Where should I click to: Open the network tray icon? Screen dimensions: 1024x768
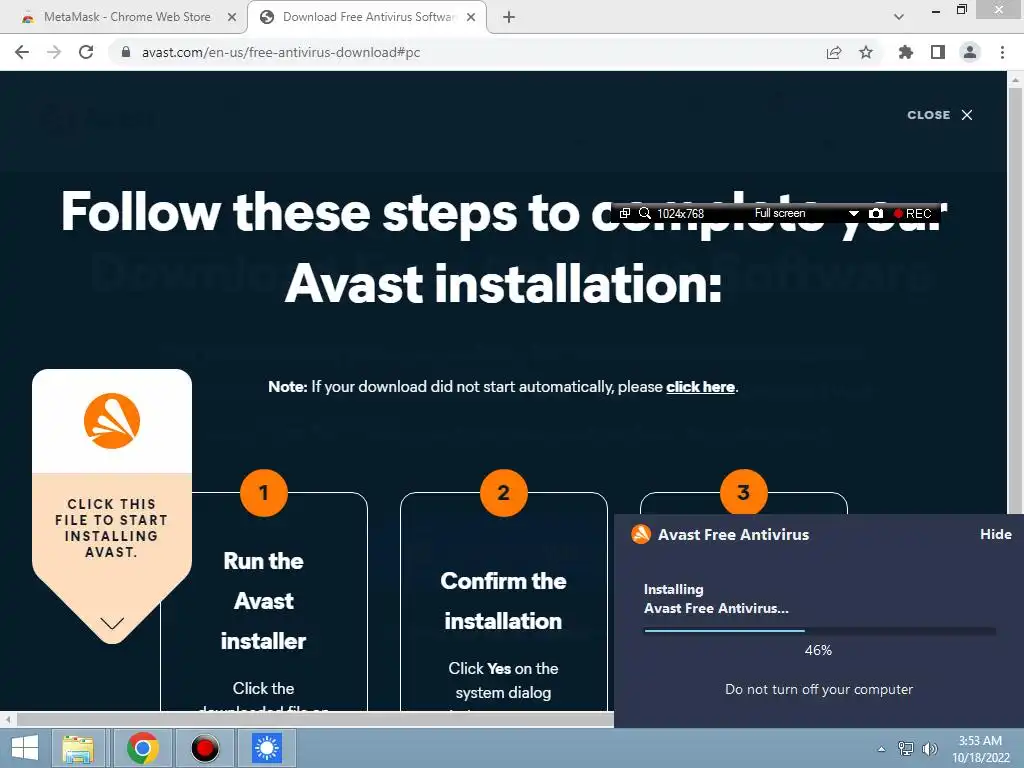pyautogui.click(x=905, y=749)
